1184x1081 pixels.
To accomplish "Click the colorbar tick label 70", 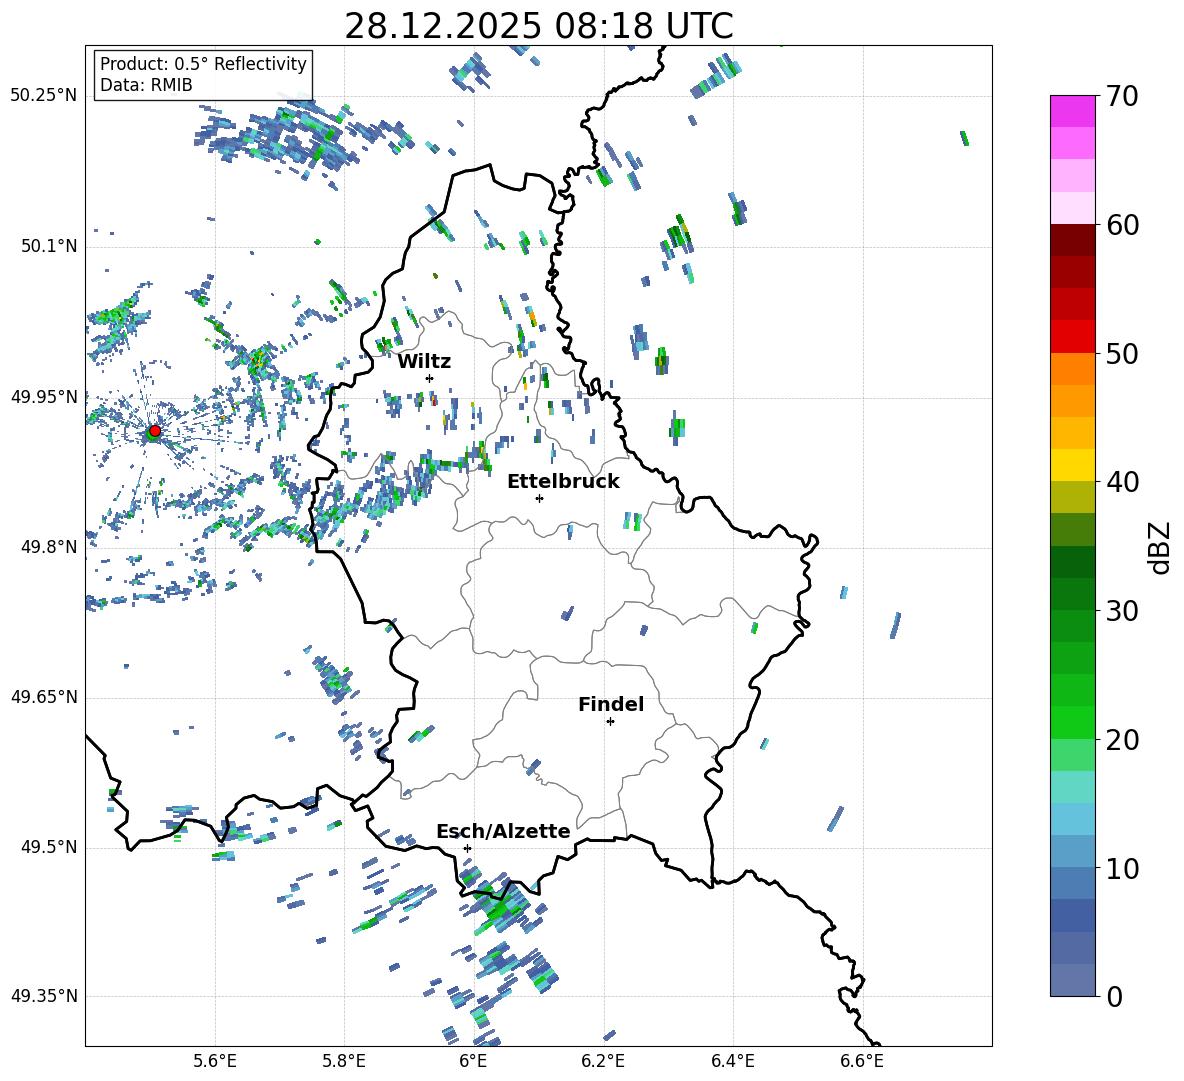I will [x=1122, y=96].
